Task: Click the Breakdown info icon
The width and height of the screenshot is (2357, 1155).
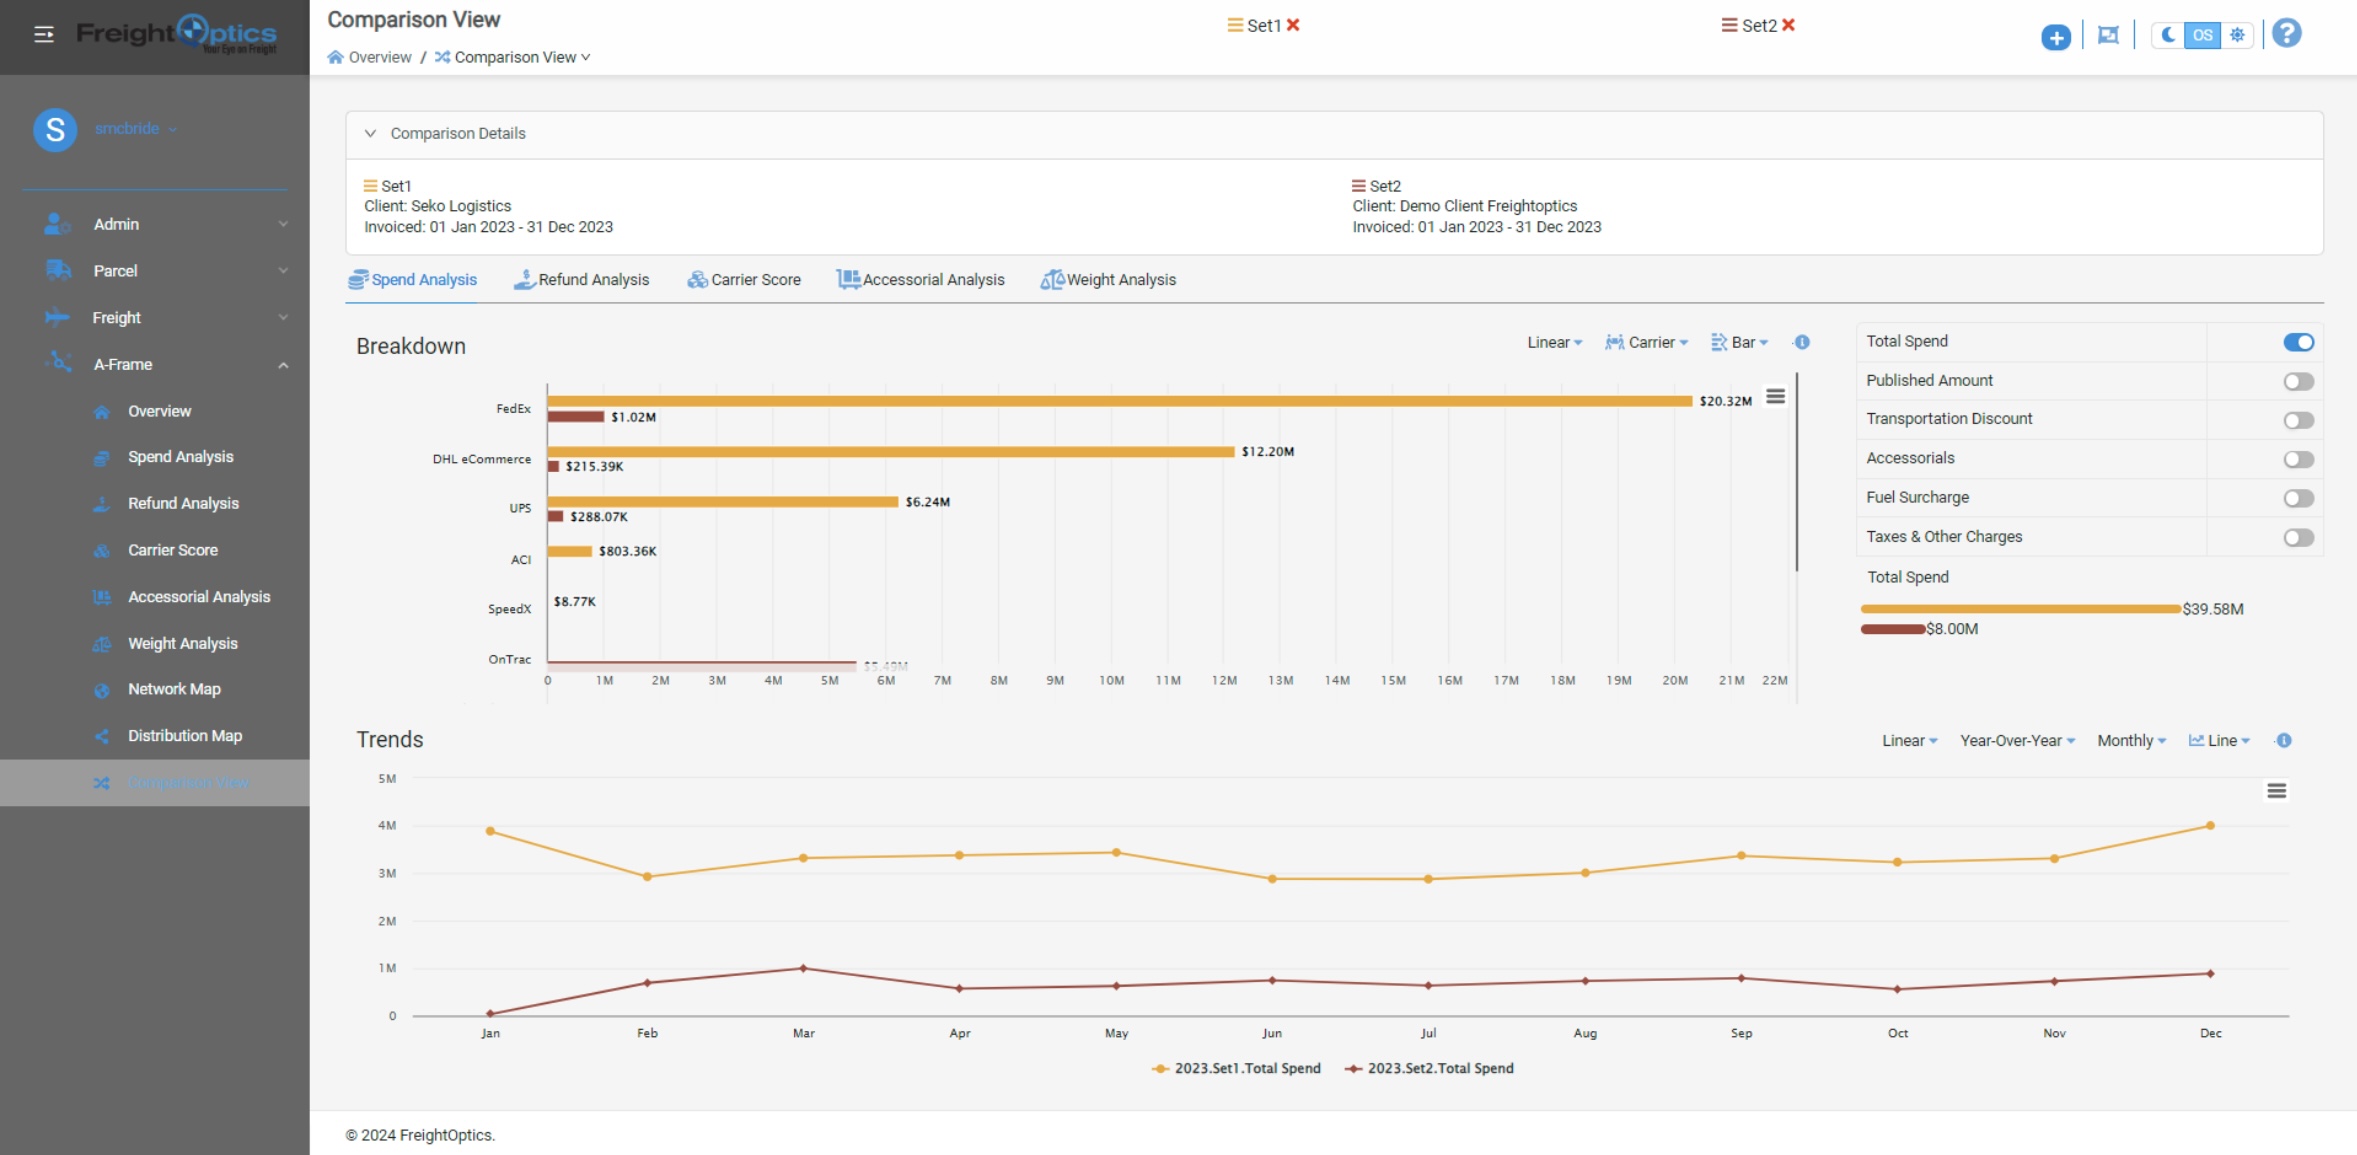Action: (x=1802, y=342)
